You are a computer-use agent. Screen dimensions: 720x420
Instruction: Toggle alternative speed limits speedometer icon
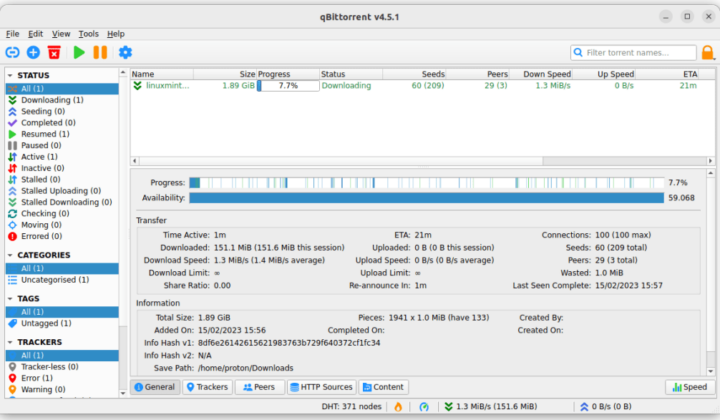[424, 407]
